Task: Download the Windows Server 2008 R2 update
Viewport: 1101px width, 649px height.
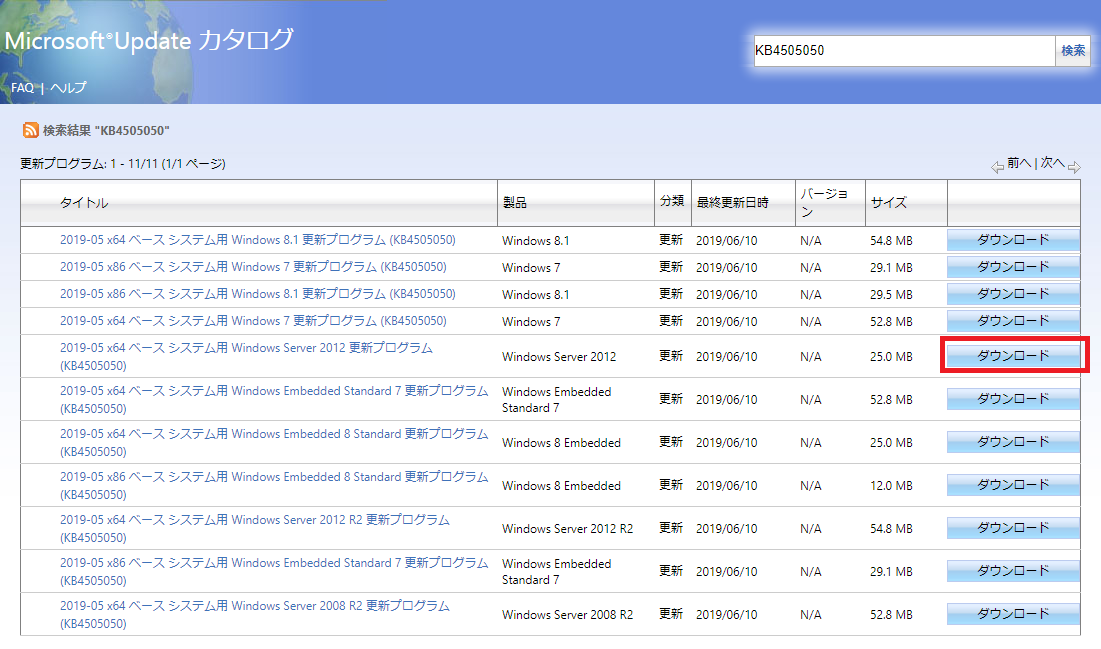Action: pos(1013,614)
